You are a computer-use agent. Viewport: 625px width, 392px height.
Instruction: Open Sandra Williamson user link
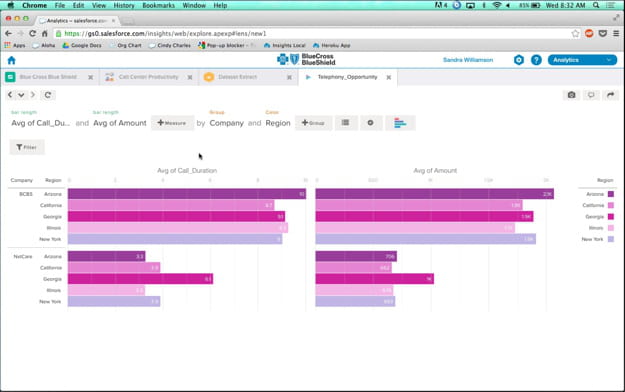tap(468, 60)
